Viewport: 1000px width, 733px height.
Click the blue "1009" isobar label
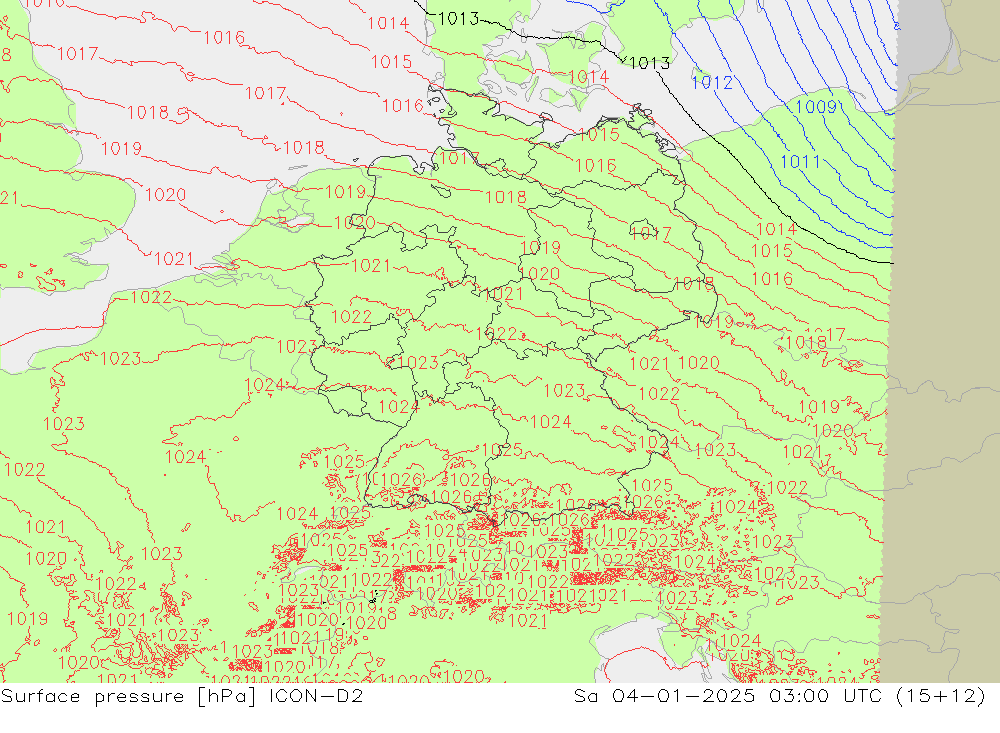816,107
